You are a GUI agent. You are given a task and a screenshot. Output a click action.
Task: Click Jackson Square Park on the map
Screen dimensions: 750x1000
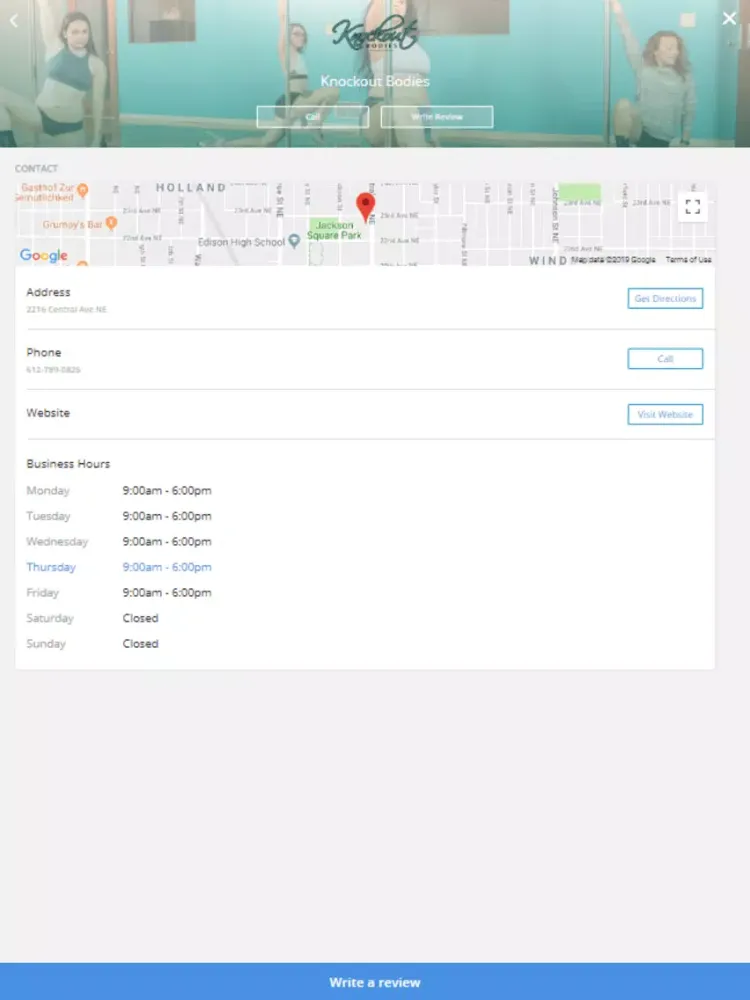[334, 230]
